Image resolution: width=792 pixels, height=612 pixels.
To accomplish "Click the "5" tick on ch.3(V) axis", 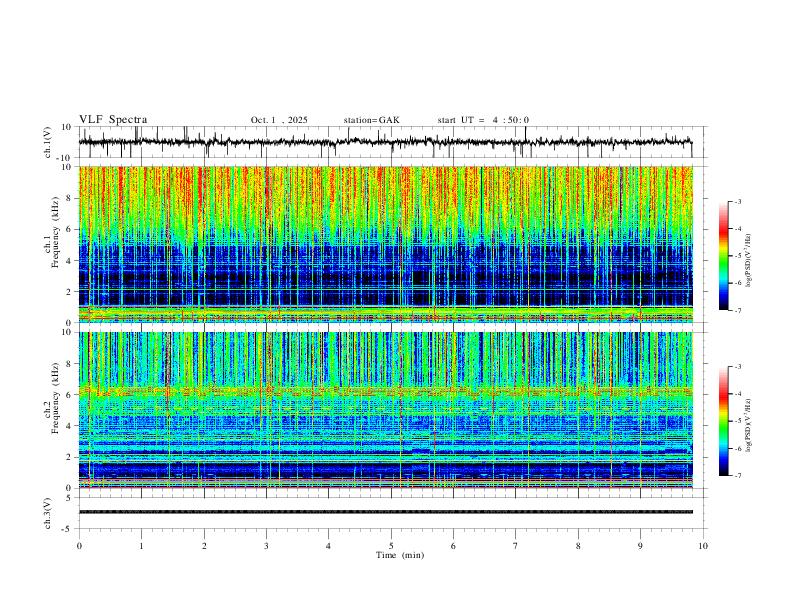I will click(70, 498).
